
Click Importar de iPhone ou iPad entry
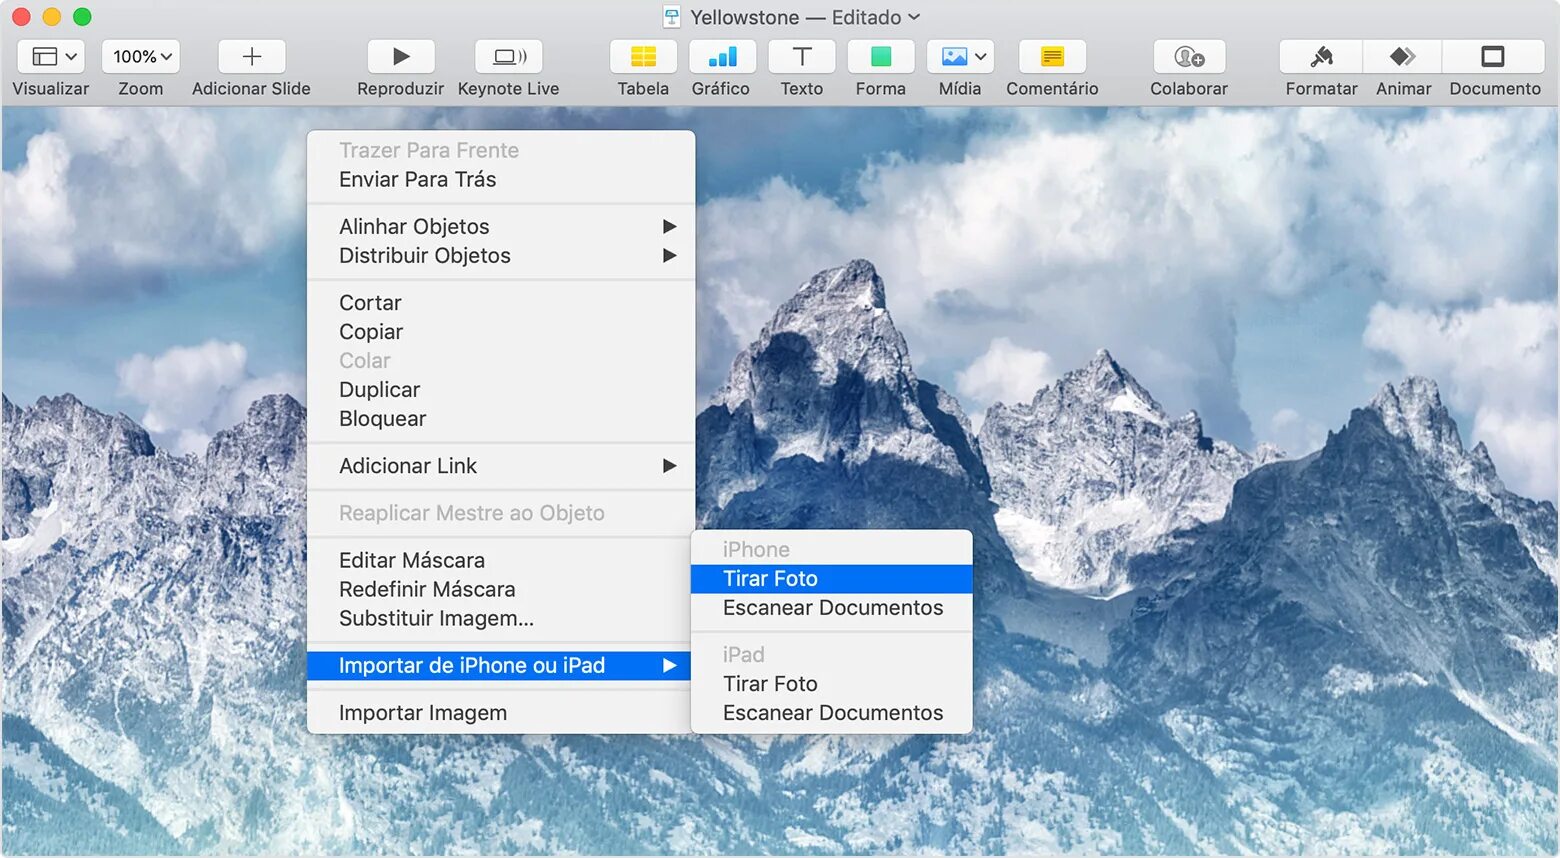499,665
